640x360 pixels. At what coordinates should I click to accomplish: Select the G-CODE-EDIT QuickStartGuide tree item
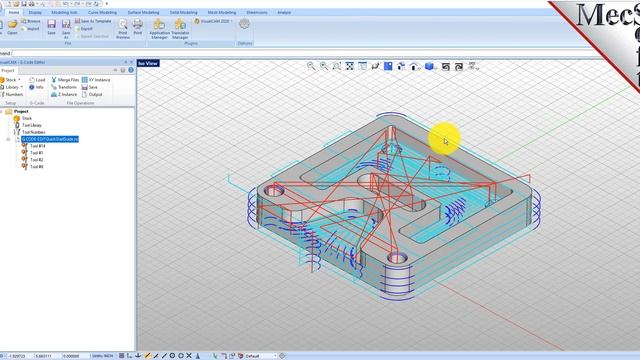pyautogui.click(x=50, y=139)
